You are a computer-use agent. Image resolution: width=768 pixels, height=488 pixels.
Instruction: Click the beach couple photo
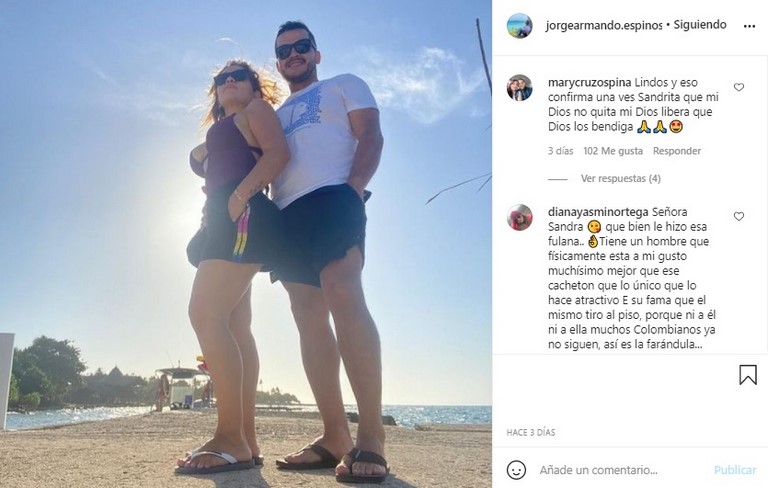pos(246,244)
